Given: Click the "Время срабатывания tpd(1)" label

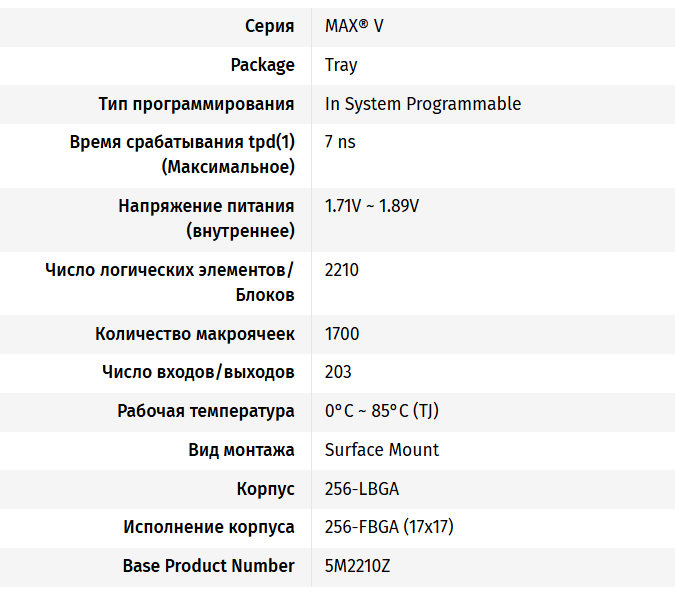Looking at the screenshot, I should (x=182, y=142).
